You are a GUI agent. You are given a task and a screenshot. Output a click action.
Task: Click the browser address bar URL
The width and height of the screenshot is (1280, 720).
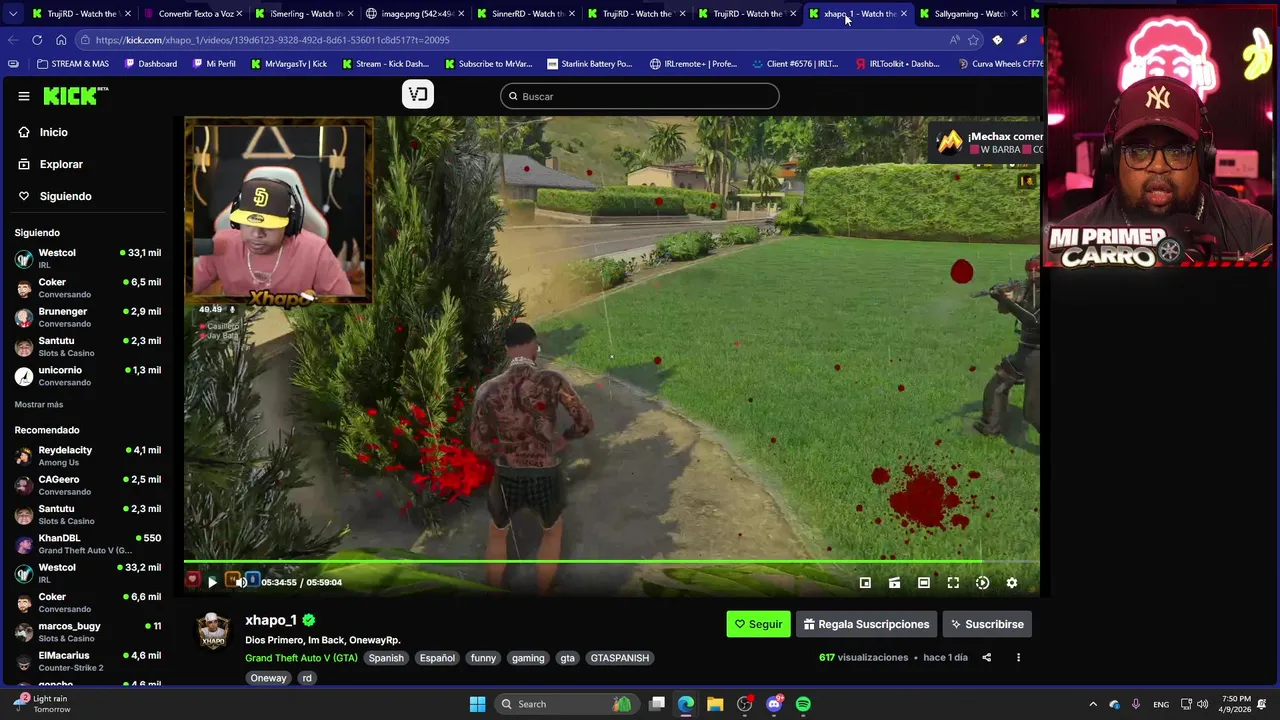pyautogui.click(x=273, y=40)
